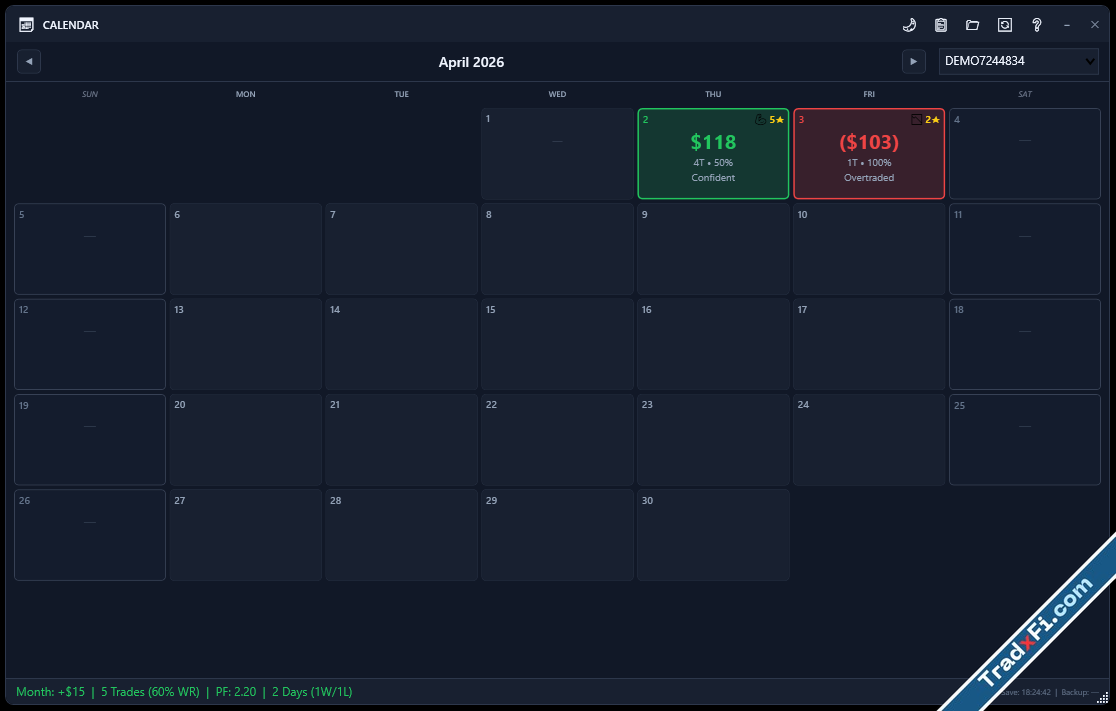The image size is (1116, 711).
Task: Select the April 20 calendar cell
Action: point(245,440)
